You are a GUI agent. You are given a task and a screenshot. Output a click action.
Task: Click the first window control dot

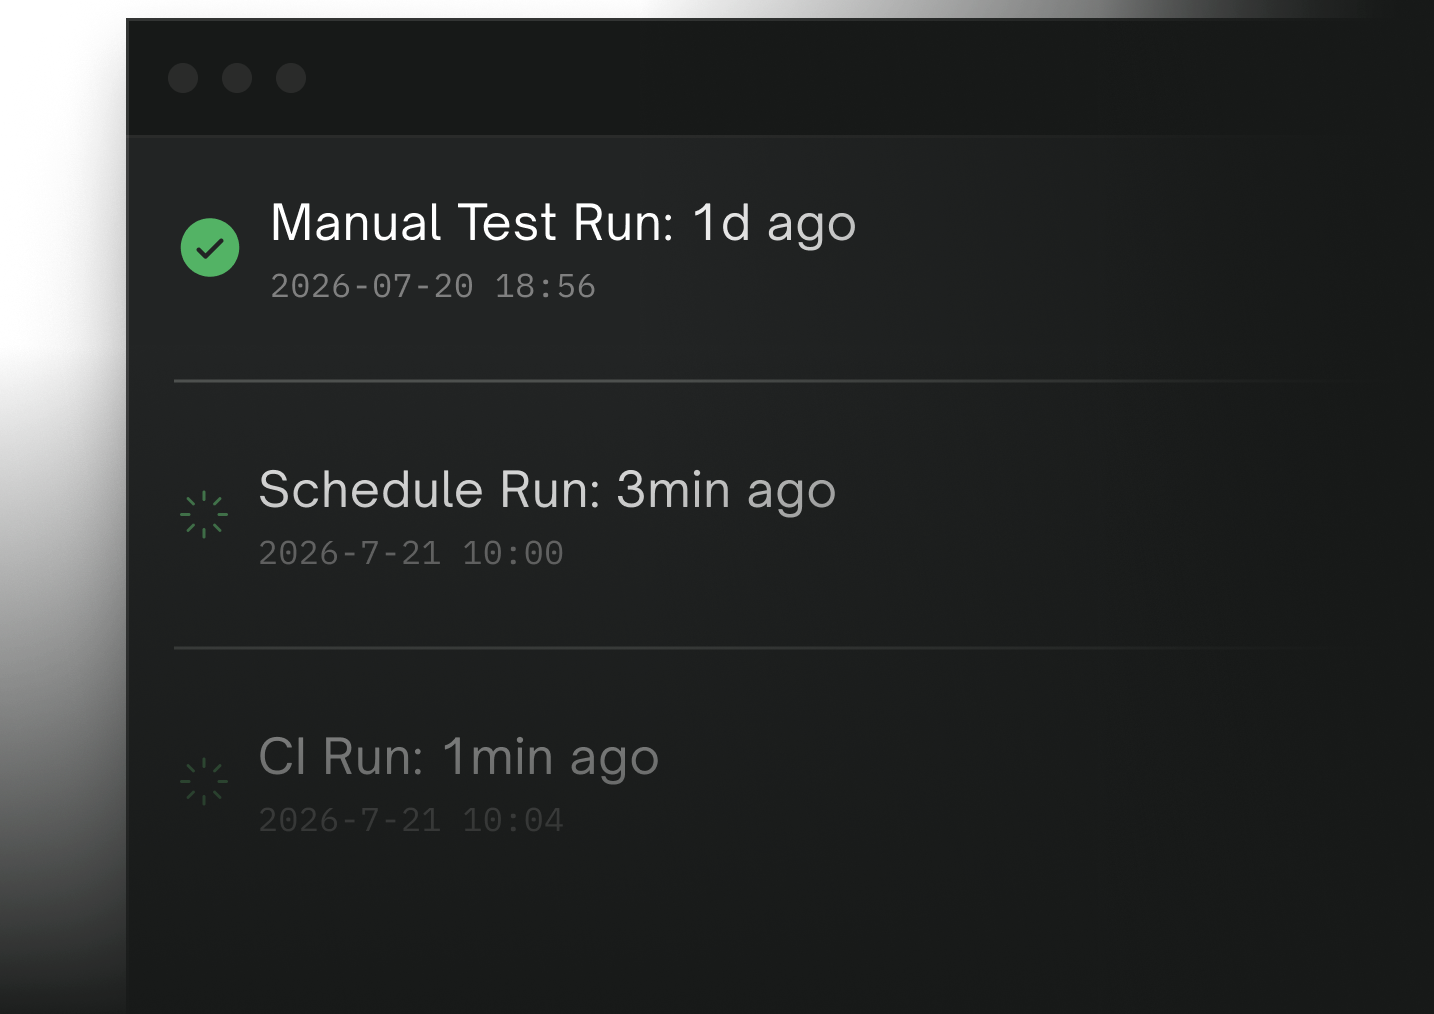pyautogui.click(x=183, y=78)
